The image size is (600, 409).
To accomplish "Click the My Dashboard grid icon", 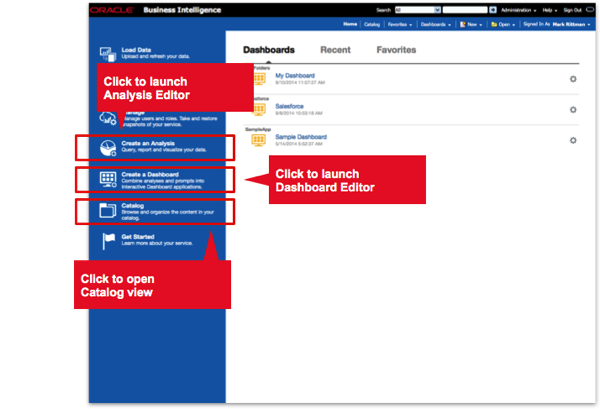I will [x=259, y=79].
